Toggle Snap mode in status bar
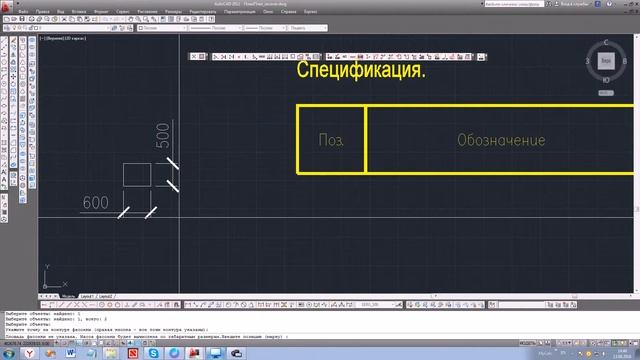The image size is (640, 360). (x=65, y=343)
